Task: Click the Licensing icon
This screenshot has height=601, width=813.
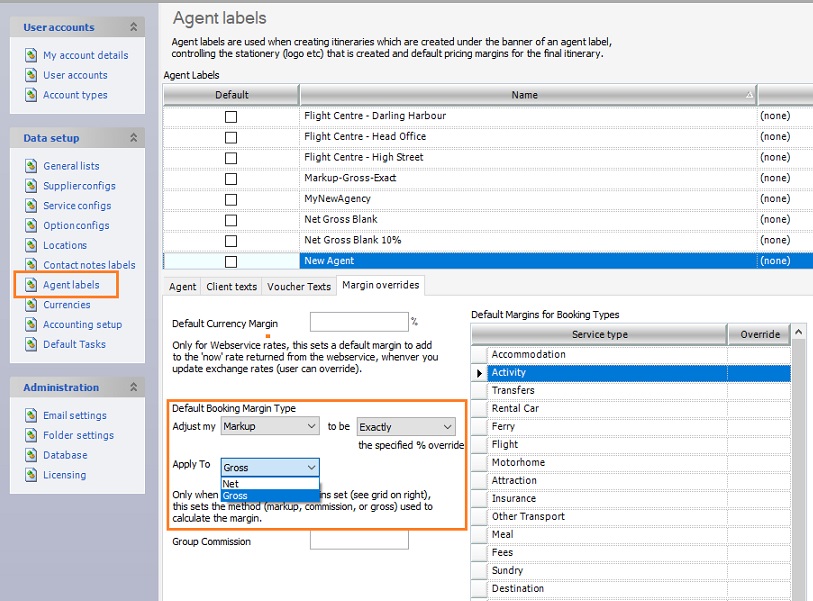Action: [31, 476]
